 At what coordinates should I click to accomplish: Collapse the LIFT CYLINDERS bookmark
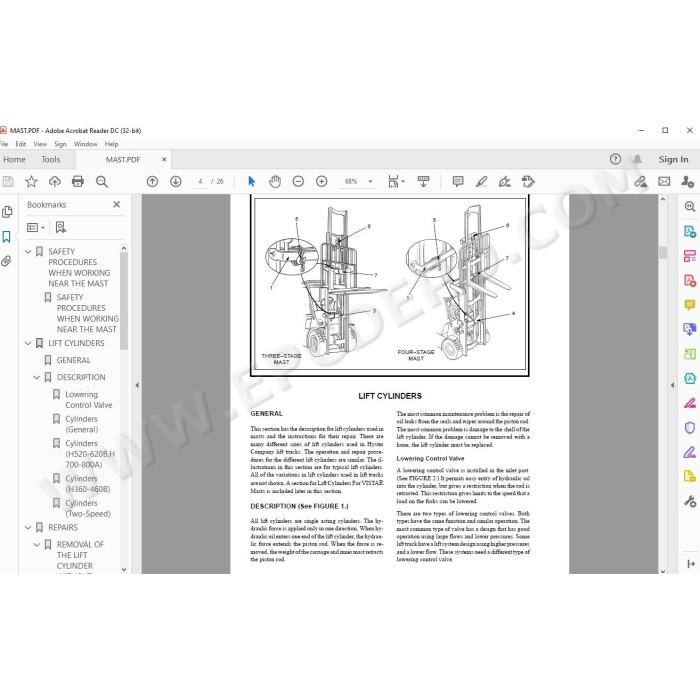click(x=28, y=343)
